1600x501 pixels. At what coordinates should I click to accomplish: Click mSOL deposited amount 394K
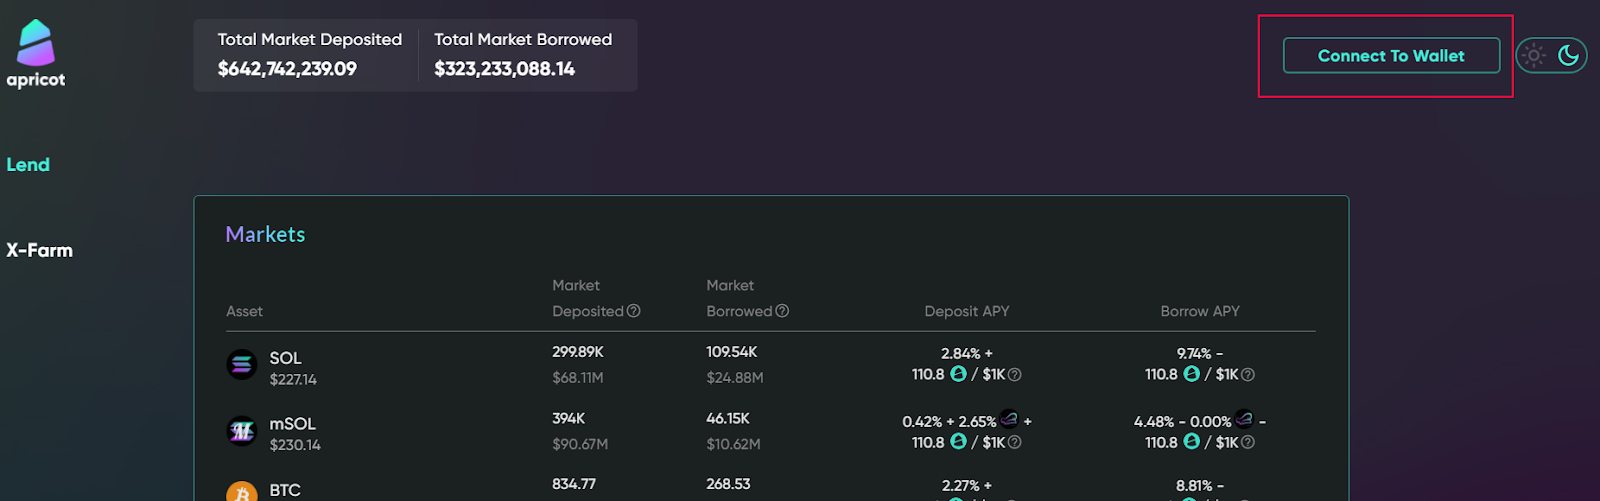568,418
